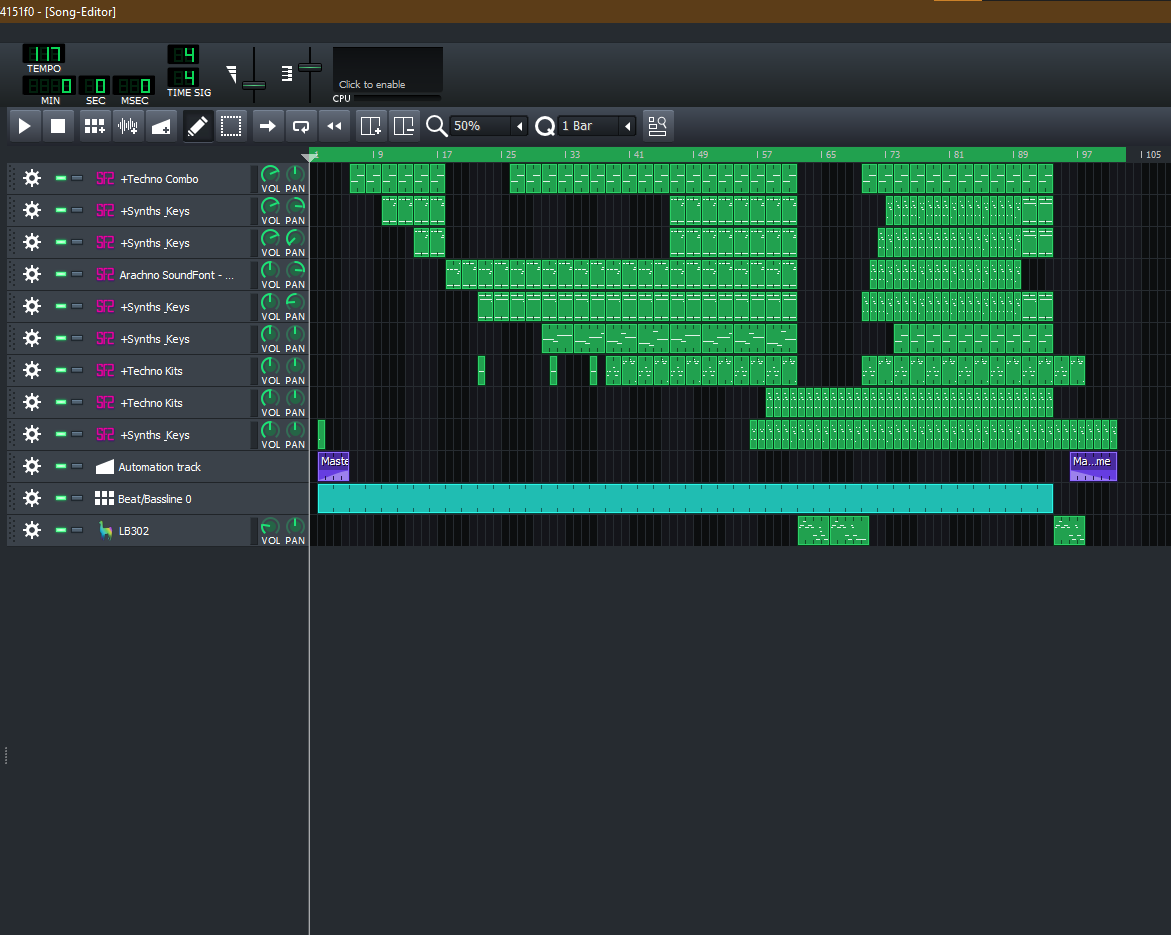
Task: Click the Add beat/bassline icon
Action: coord(94,126)
